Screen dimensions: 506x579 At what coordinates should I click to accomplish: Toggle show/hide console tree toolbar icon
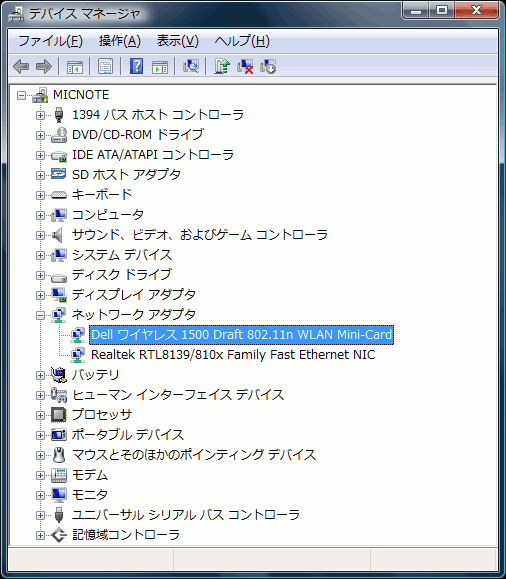click(x=75, y=67)
